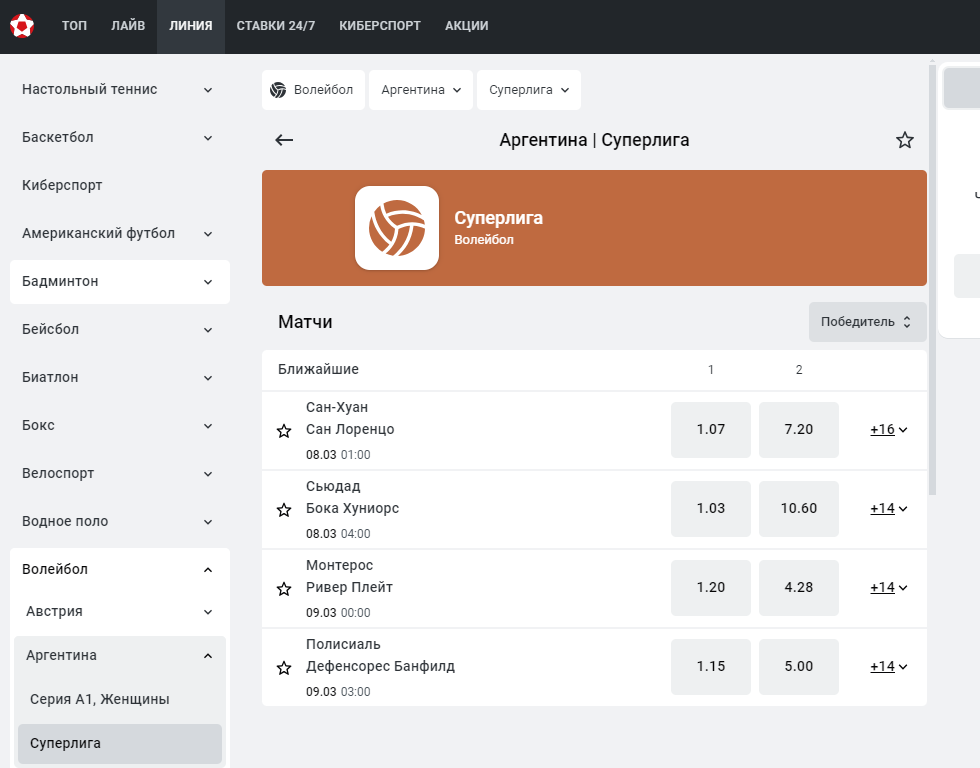
Task: Bet on Монтерос at odds 1.20
Action: point(711,588)
